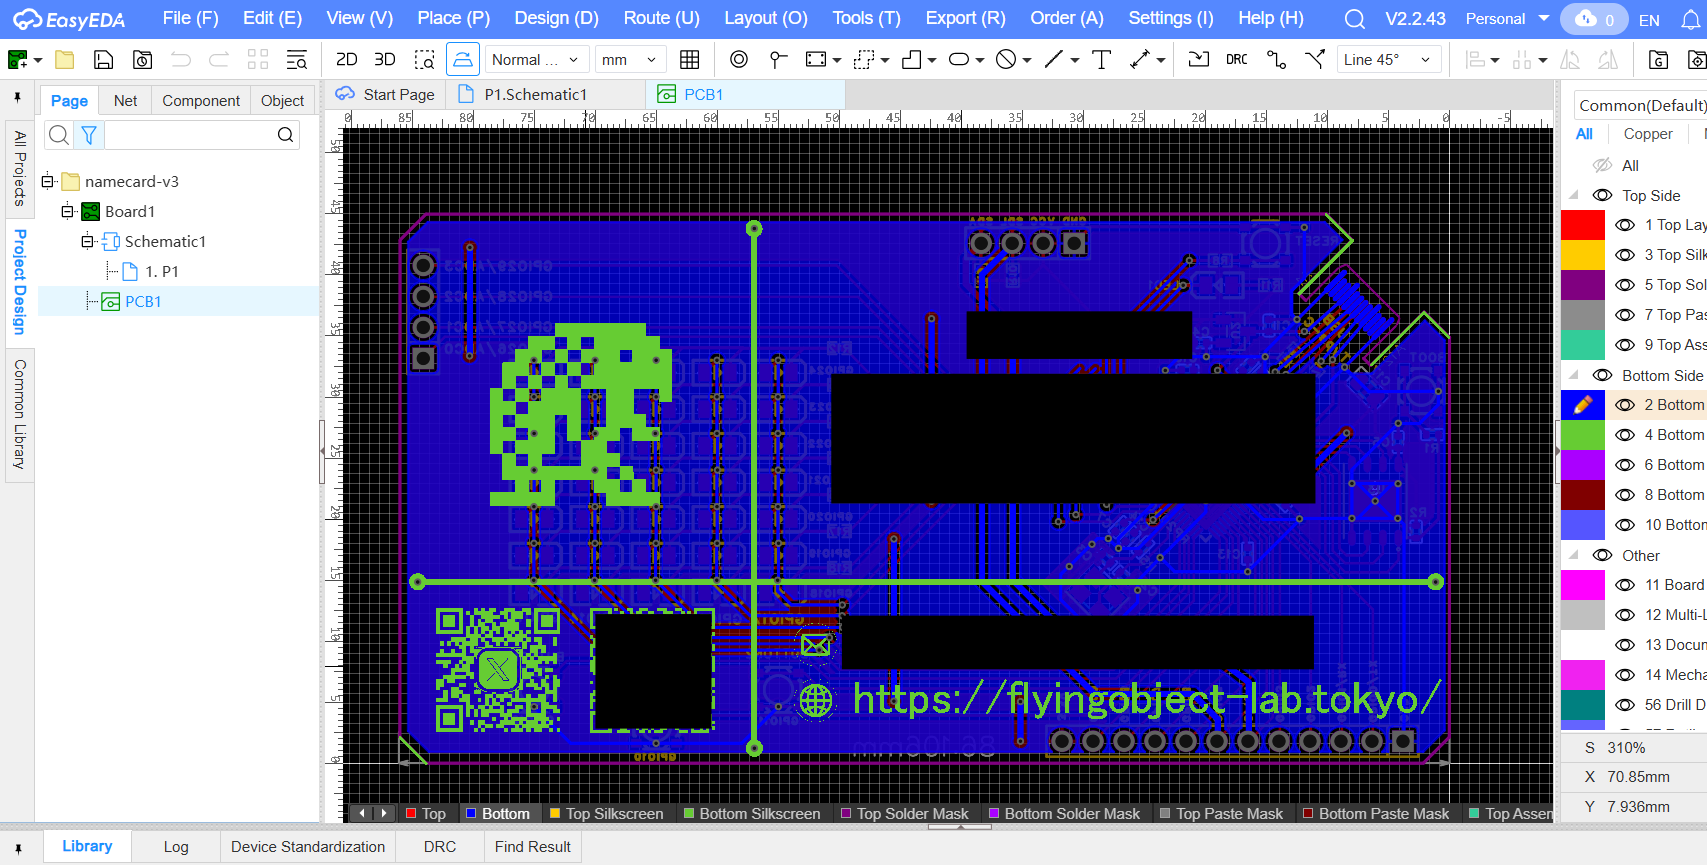The height and width of the screenshot is (865, 1707).
Task: Select the Bottom Silkscreen layer button
Action: pos(758,813)
